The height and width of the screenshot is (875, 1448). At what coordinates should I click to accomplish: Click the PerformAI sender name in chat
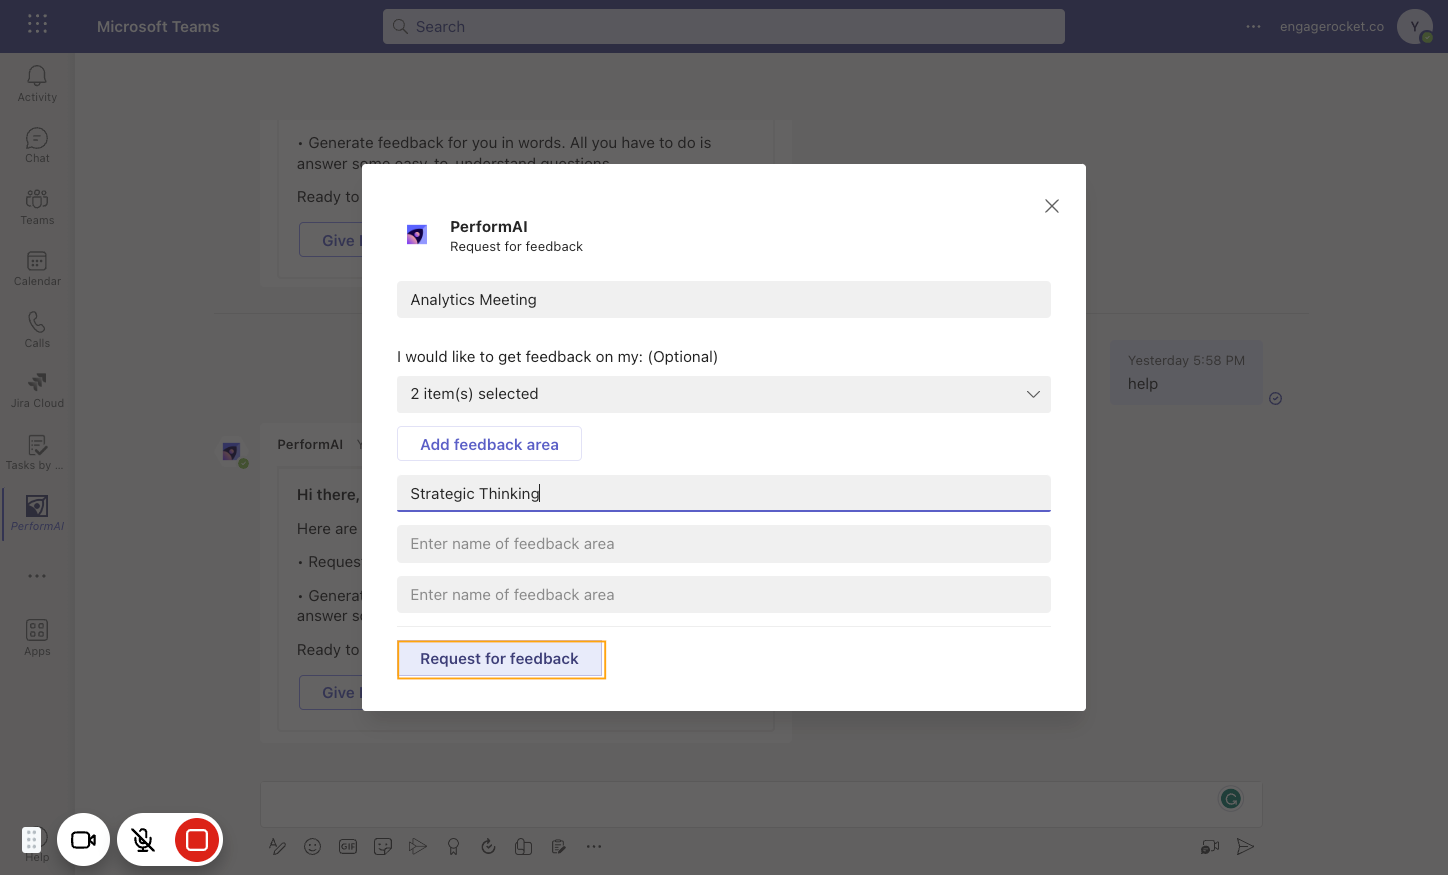[x=310, y=444]
